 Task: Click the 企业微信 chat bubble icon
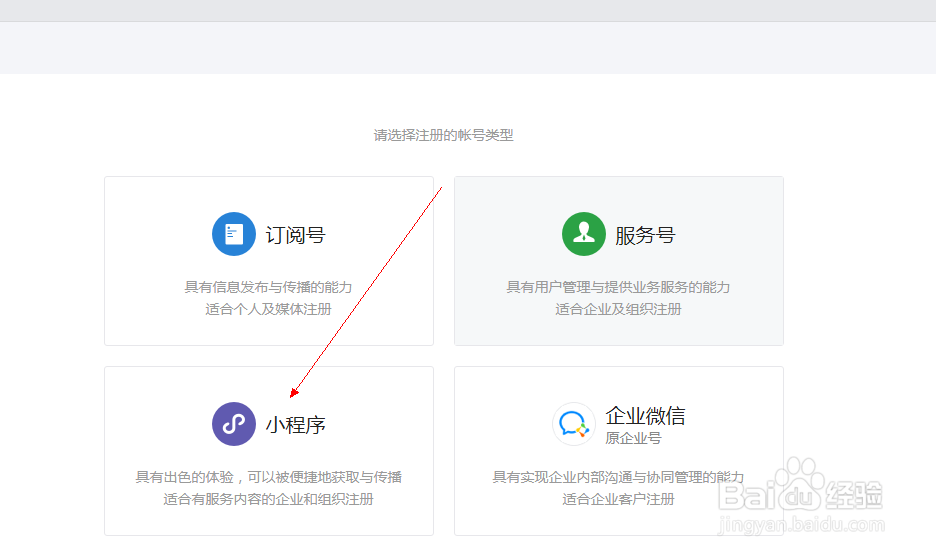click(x=574, y=424)
